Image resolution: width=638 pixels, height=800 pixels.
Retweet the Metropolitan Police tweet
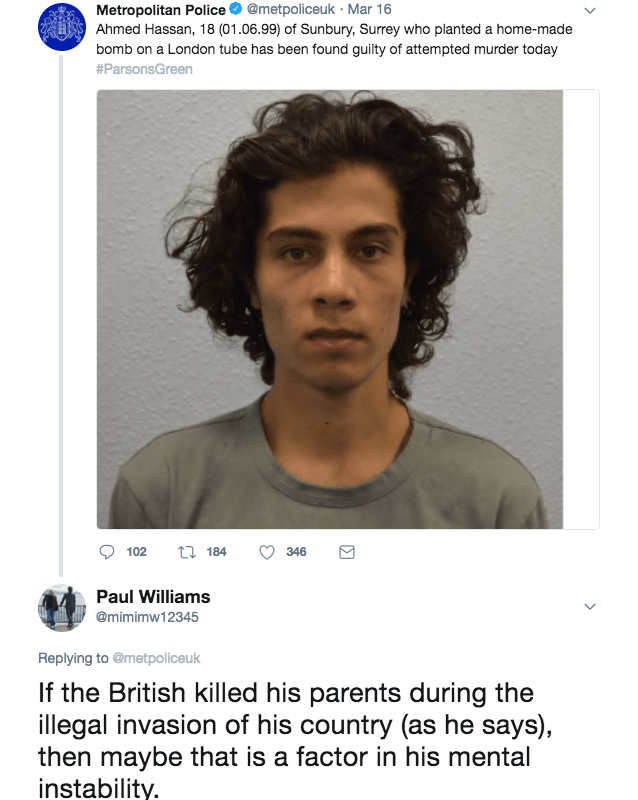186,552
